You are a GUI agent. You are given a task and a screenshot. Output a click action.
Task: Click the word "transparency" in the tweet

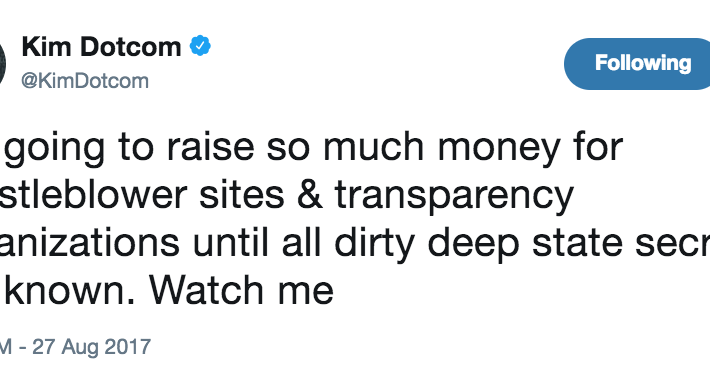coord(454,196)
